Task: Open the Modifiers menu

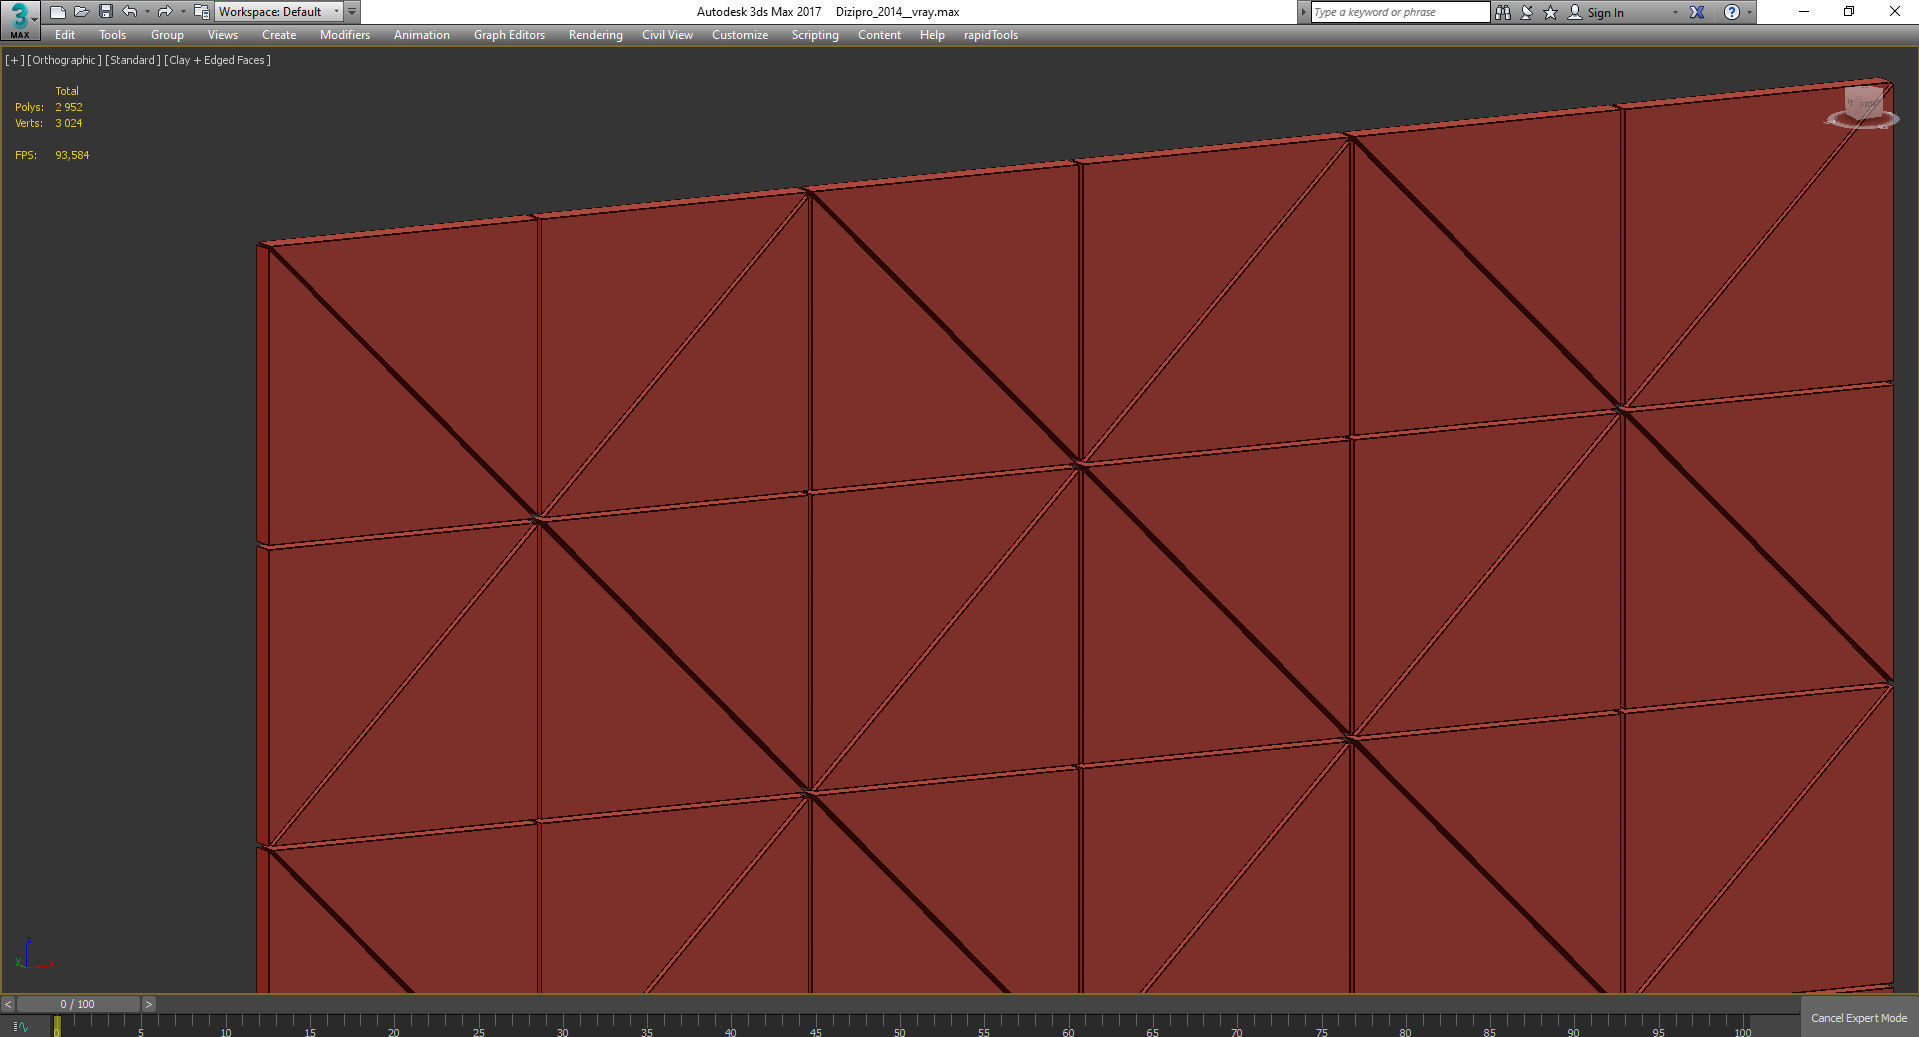Action: [345, 35]
